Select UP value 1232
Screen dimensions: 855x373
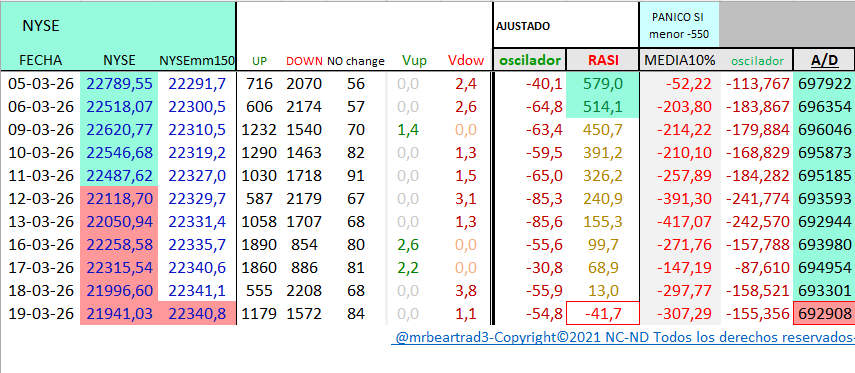coord(259,130)
